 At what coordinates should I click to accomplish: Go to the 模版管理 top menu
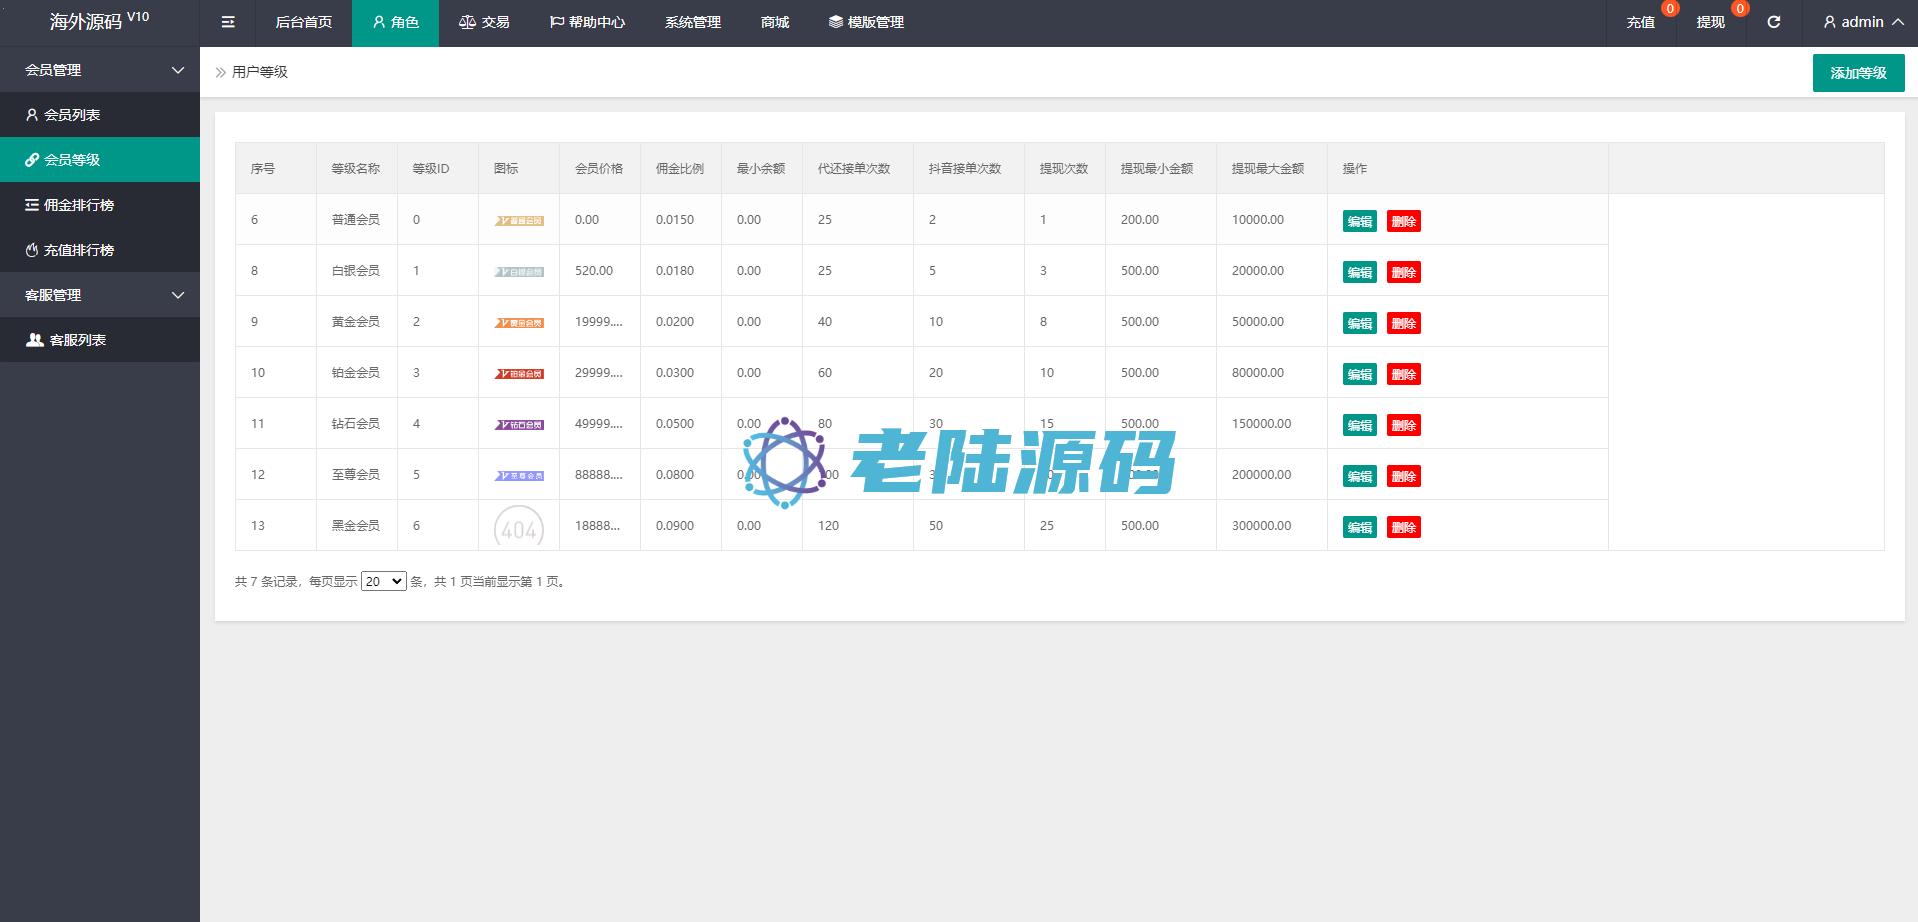pos(866,22)
